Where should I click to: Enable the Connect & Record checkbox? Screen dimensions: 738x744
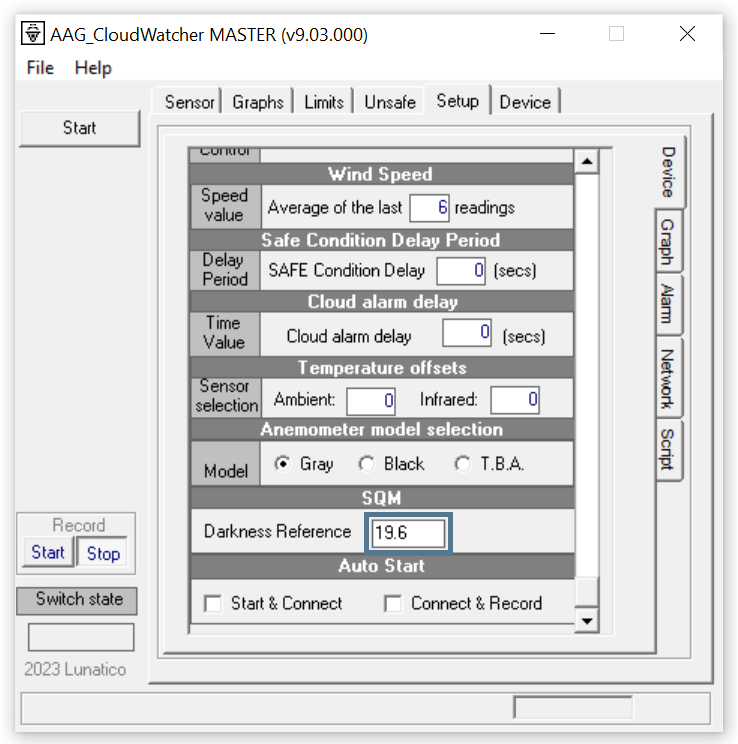(393, 604)
